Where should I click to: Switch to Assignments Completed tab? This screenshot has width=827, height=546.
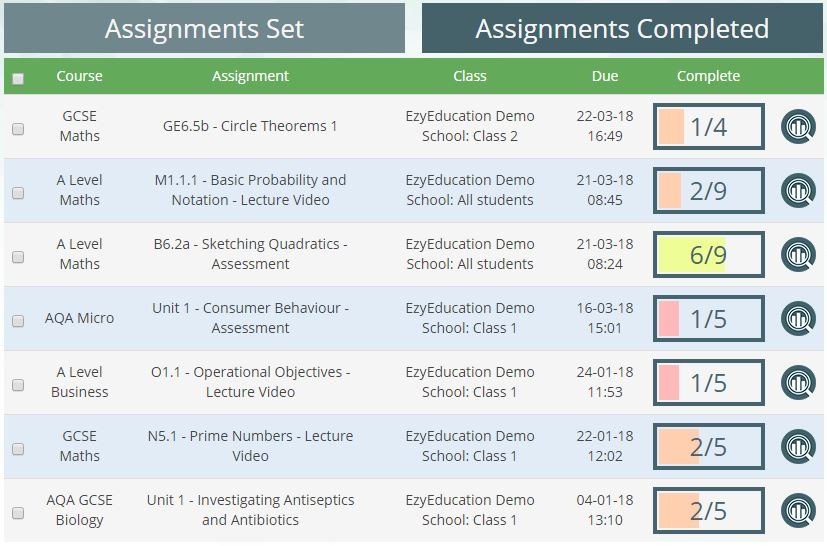622,28
